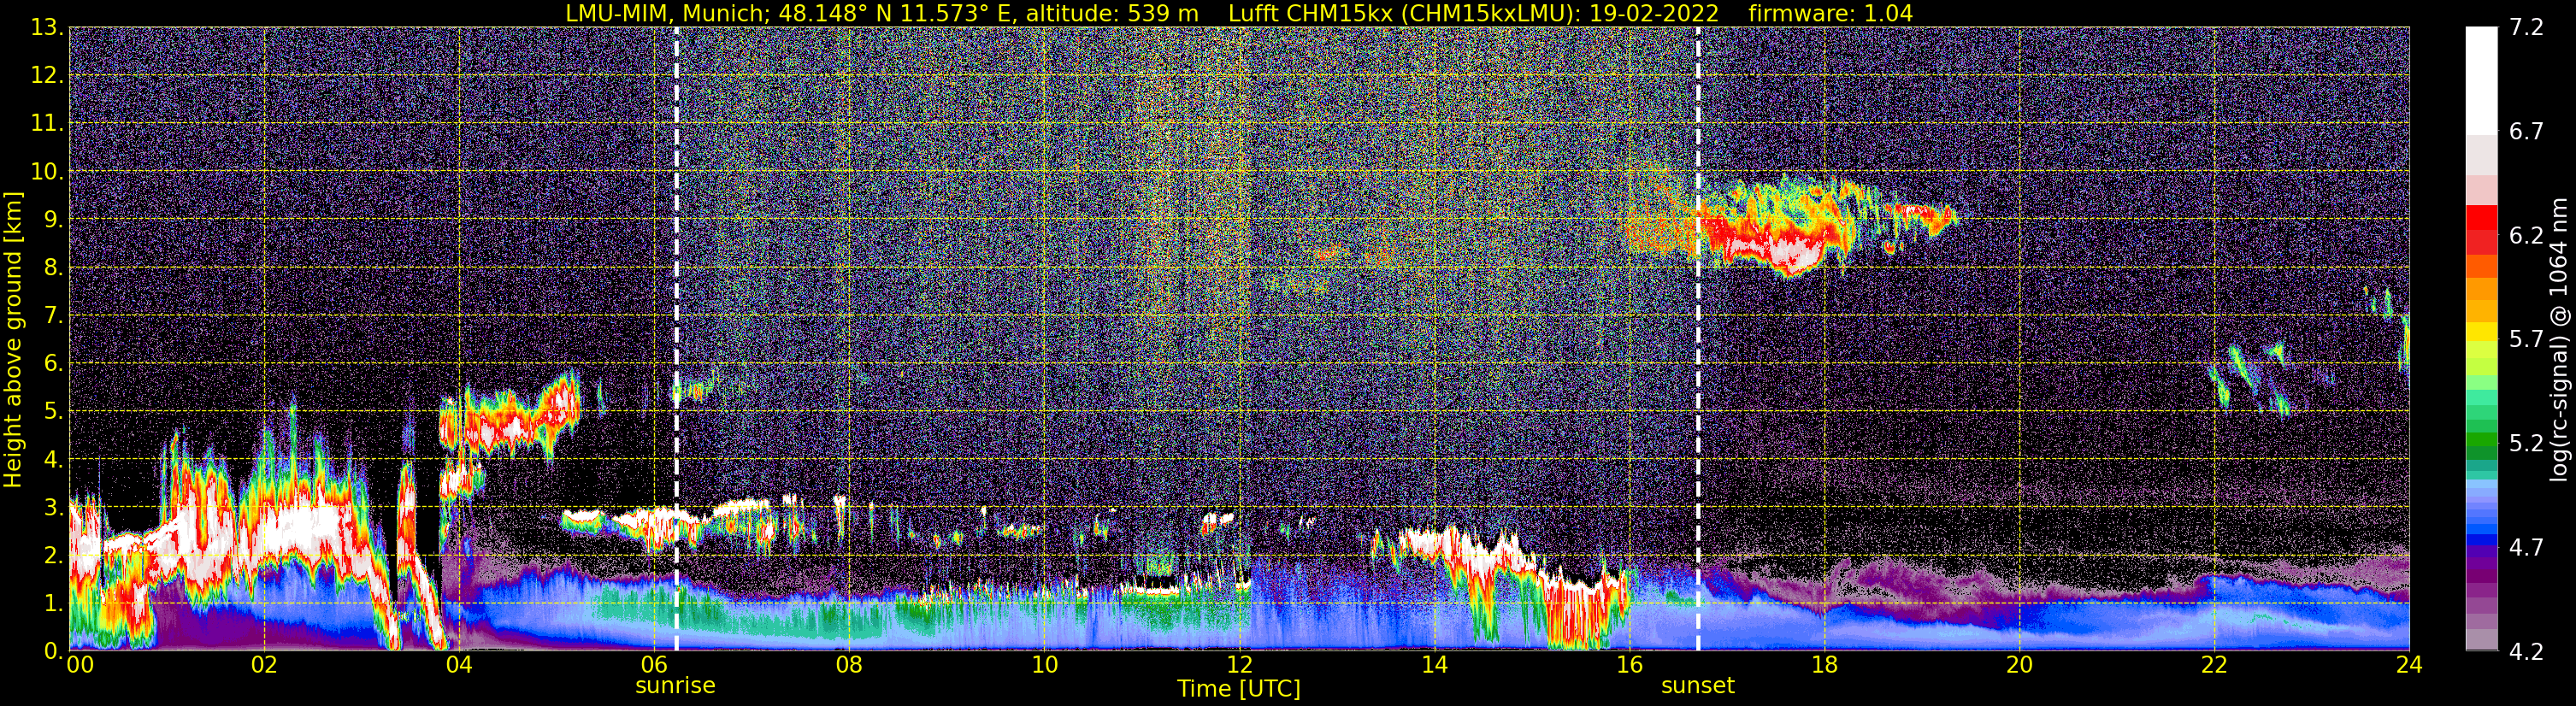Image resolution: width=2576 pixels, height=706 pixels.
Task: Click the '4.7' colorbar value
Action: pyautogui.click(x=2526, y=547)
